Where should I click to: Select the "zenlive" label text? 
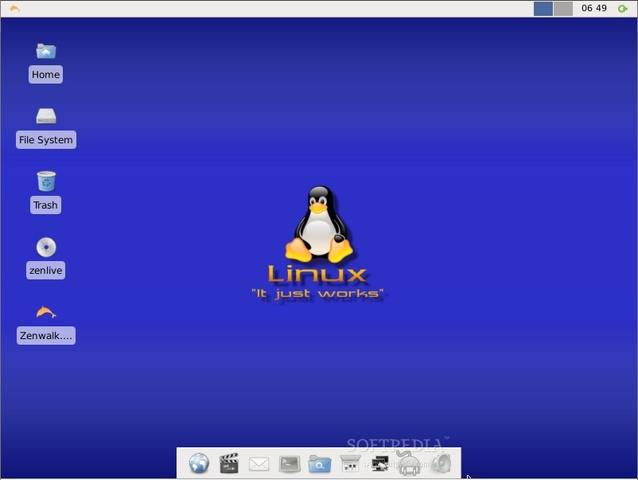click(46, 271)
